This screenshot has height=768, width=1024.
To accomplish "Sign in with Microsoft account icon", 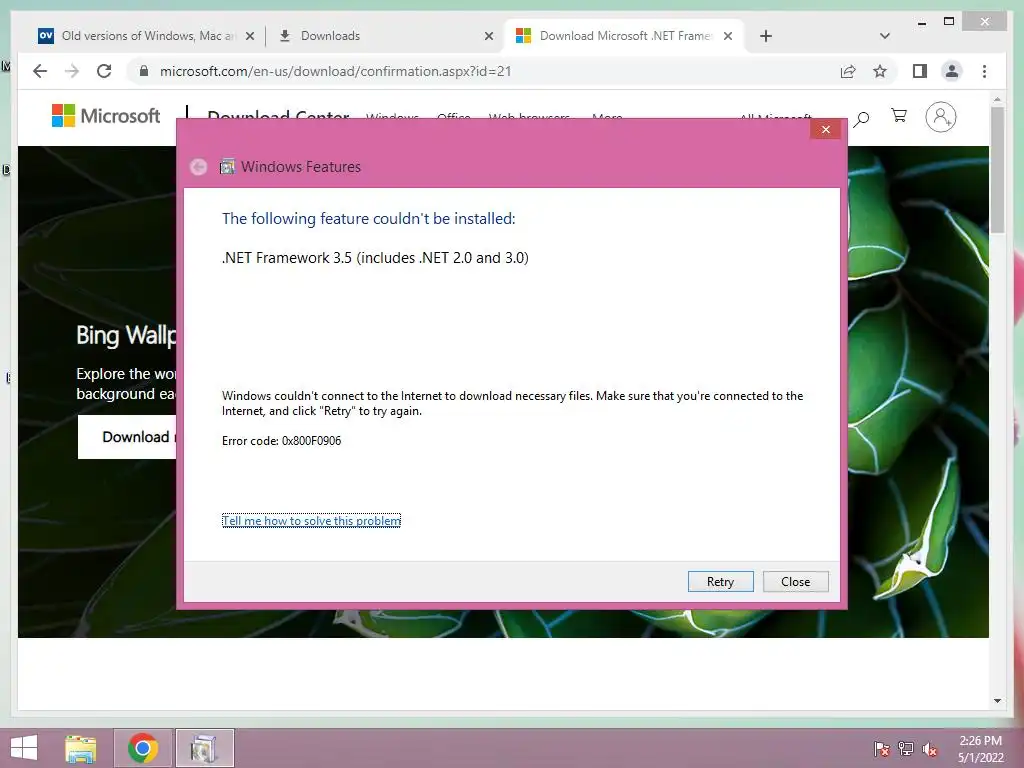I will pos(940,117).
